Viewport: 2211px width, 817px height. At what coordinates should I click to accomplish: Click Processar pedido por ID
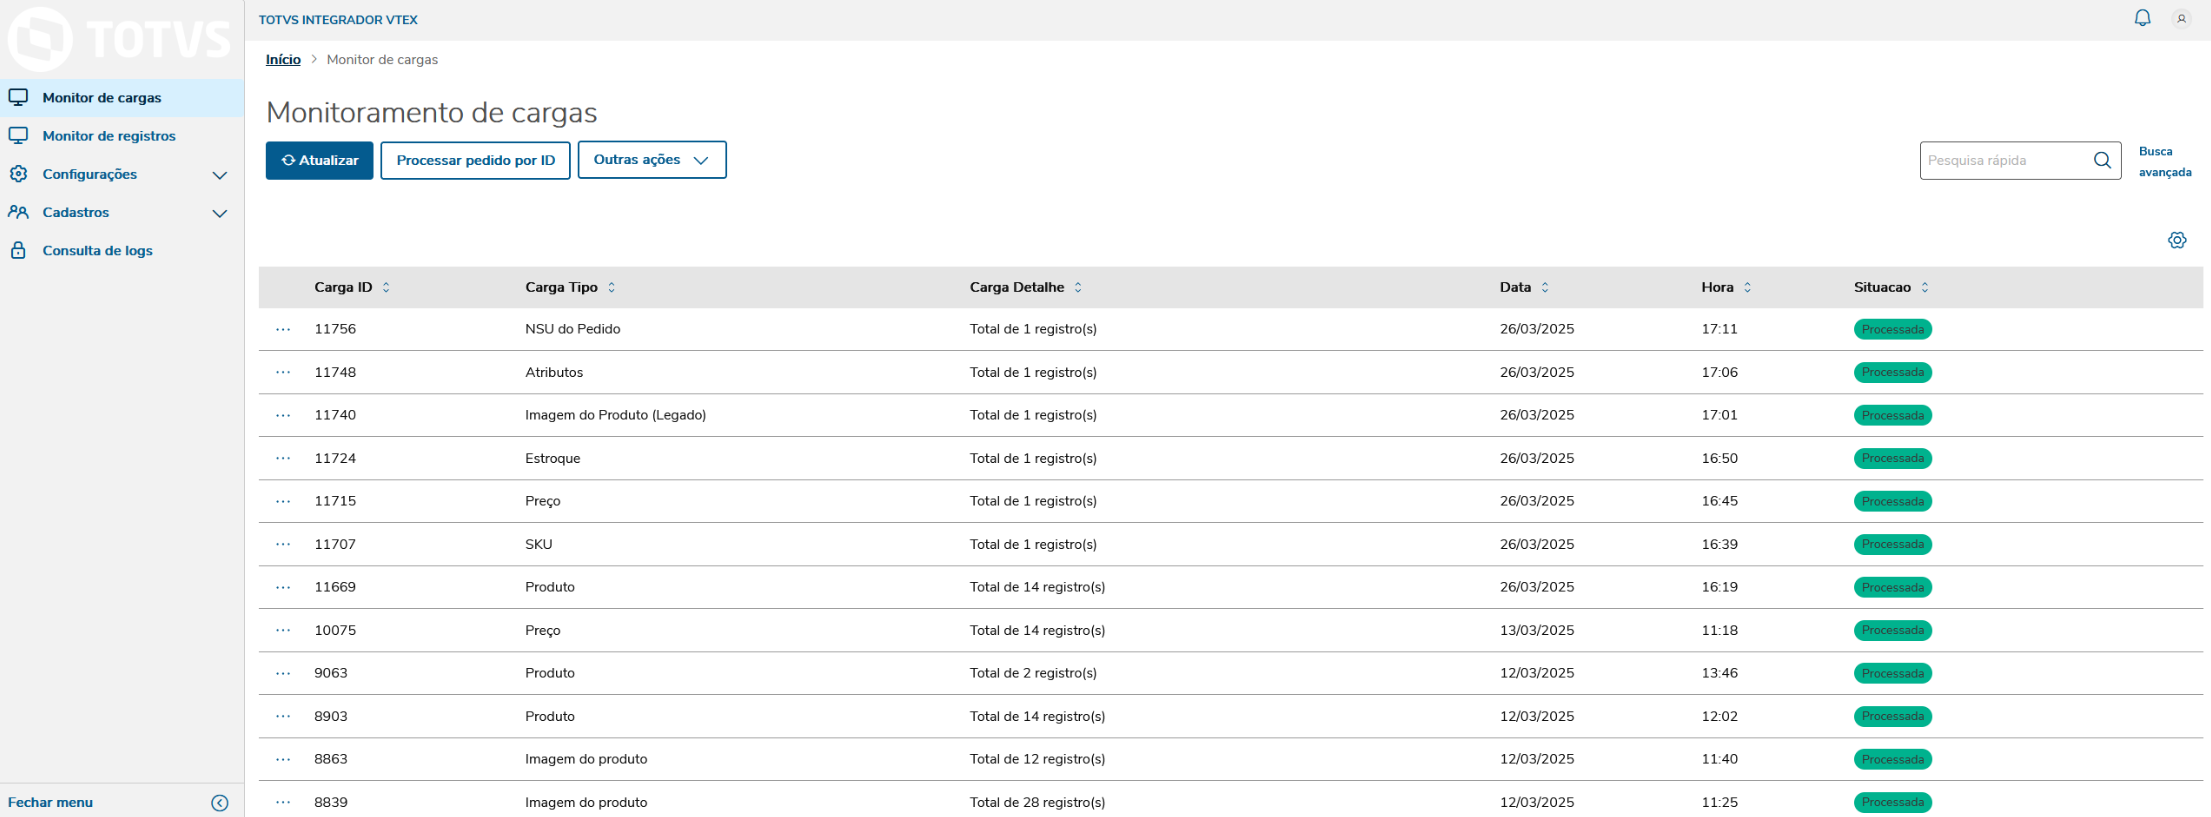[x=475, y=160]
